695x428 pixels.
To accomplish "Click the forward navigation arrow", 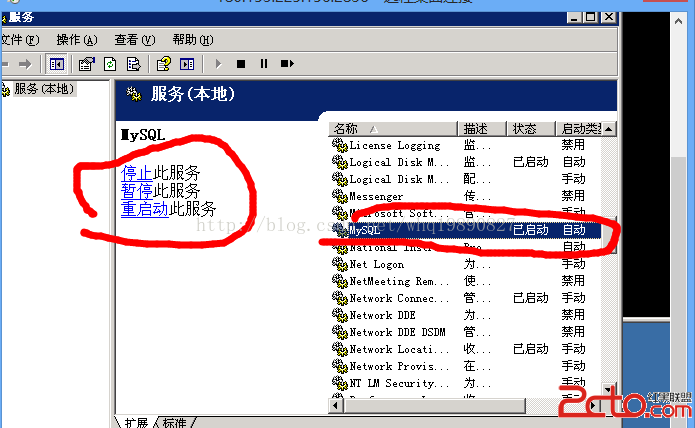I will pyautogui.click(x=25, y=64).
